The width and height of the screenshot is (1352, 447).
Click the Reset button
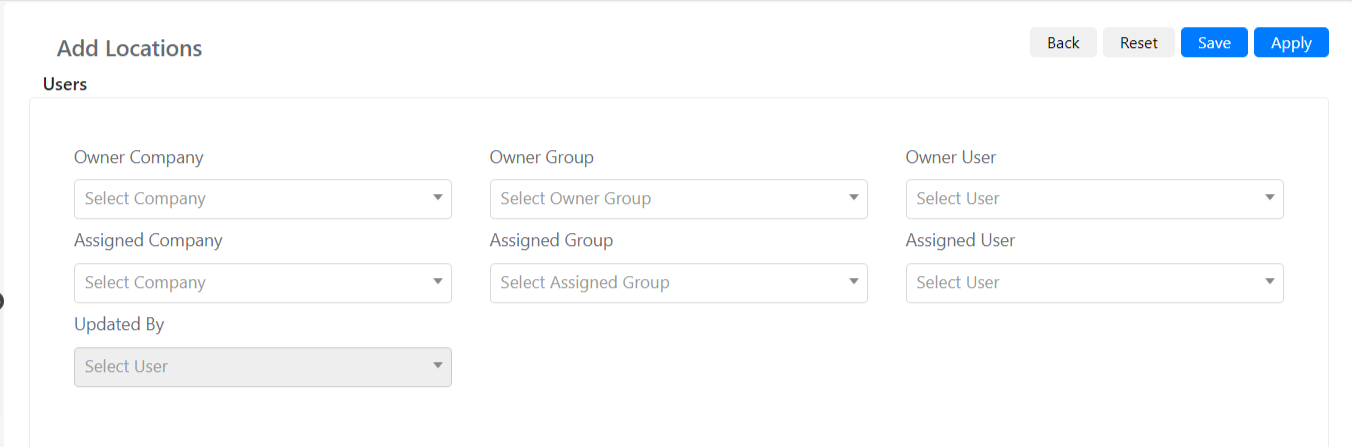point(1138,42)
